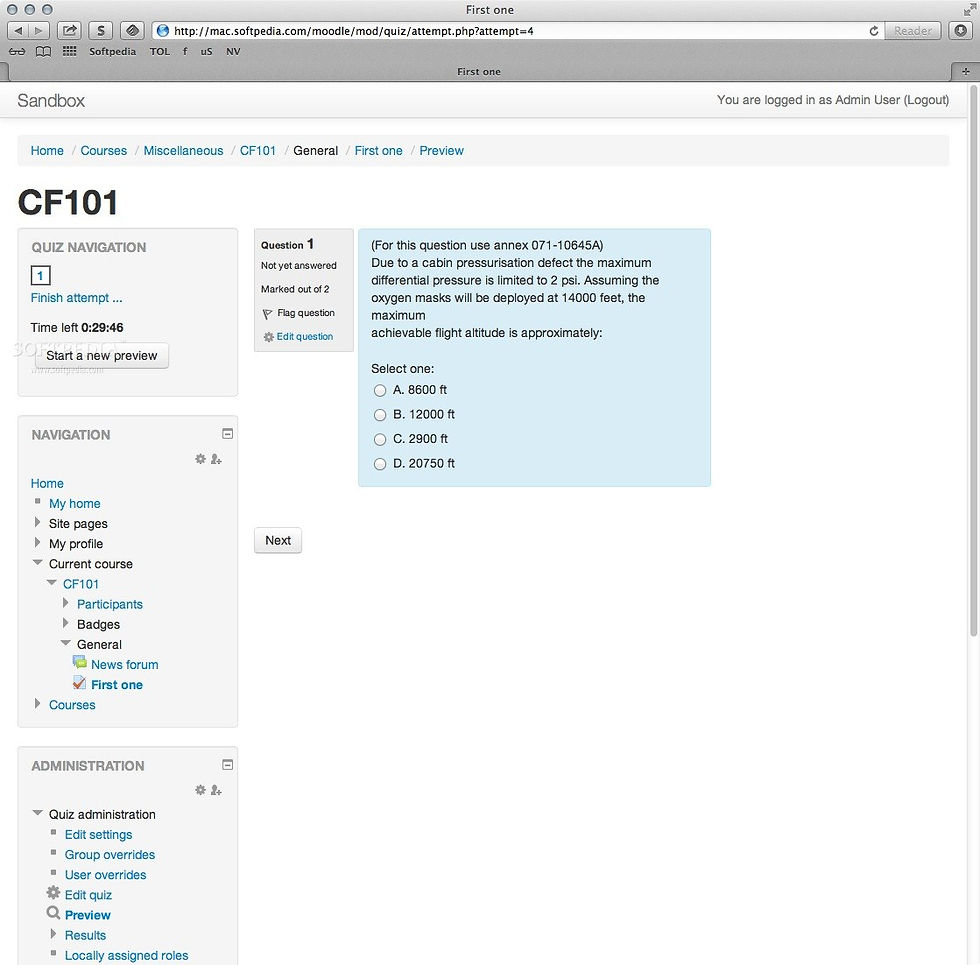Screen dimensions: 980x965
Task: Reload the page with the refresh icon
Action: coord(874,31)
